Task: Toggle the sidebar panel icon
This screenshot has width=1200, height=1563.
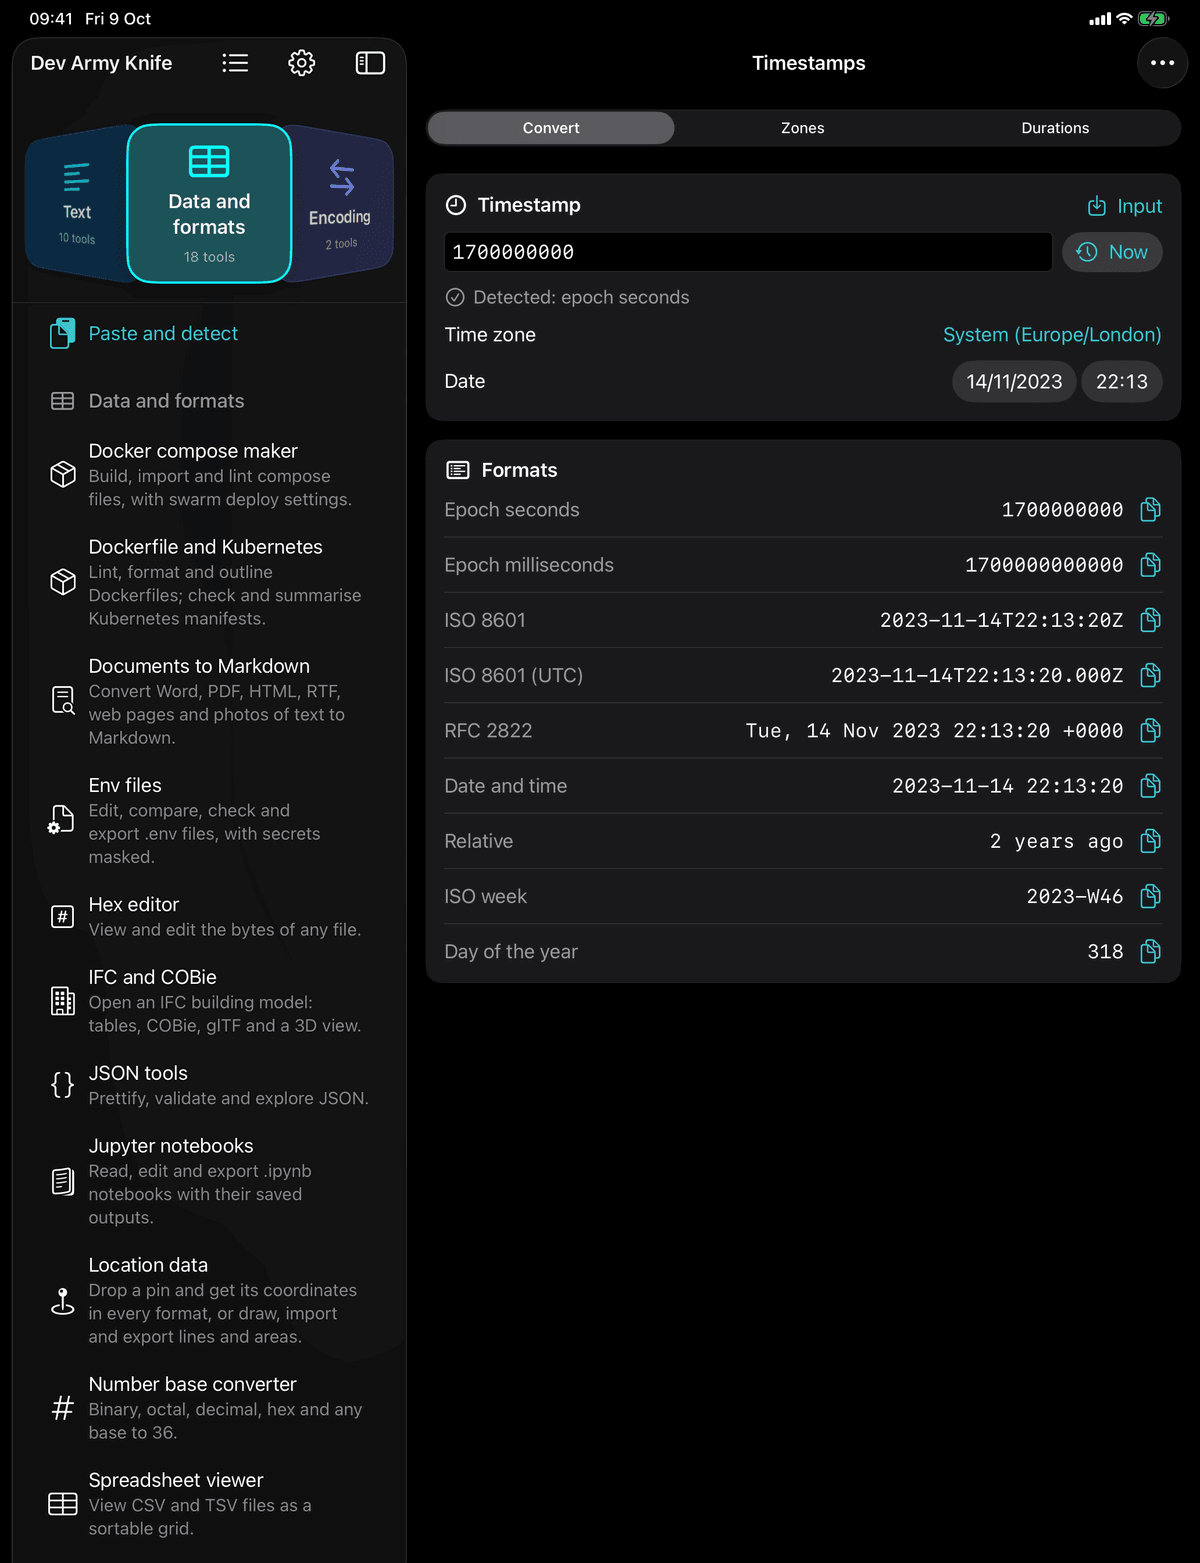Action: point(370,63)
